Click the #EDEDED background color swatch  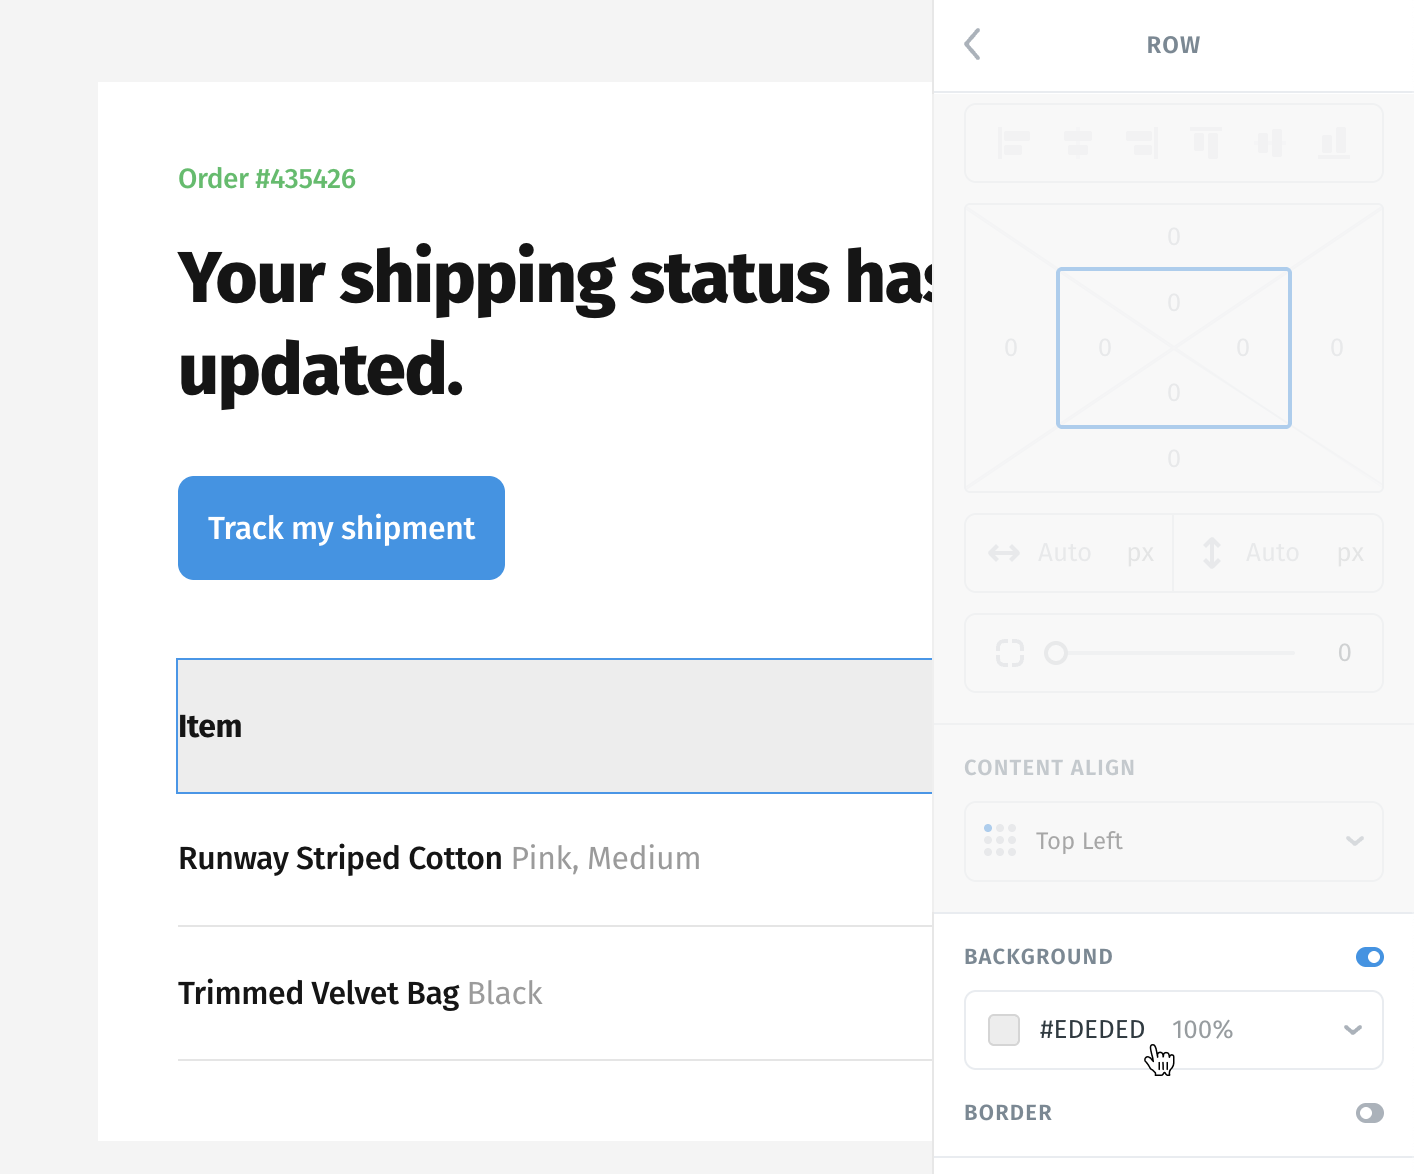tap(1004, 1029)
